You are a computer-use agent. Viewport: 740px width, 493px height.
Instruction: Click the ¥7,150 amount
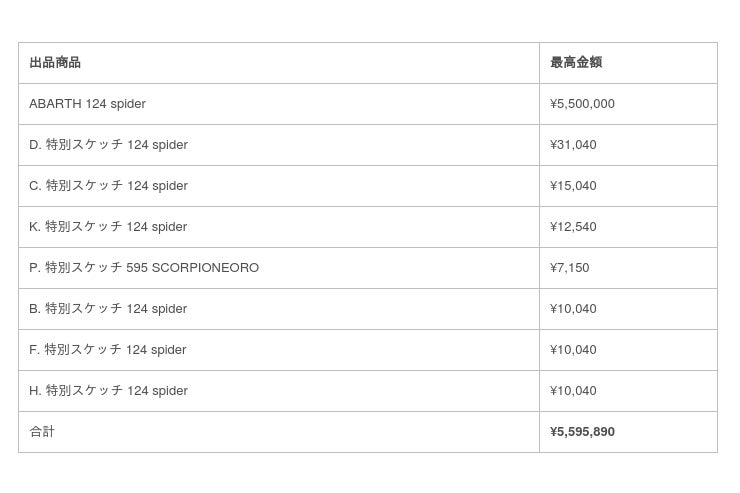pos(569,268)
